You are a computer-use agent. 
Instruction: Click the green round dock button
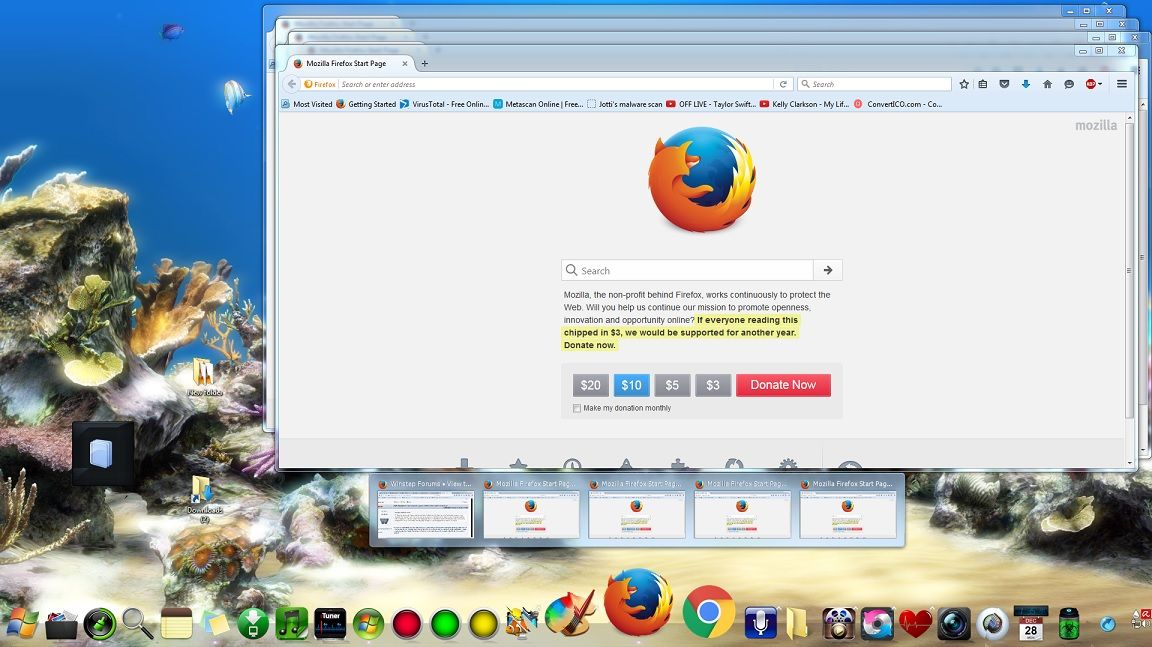445,624
